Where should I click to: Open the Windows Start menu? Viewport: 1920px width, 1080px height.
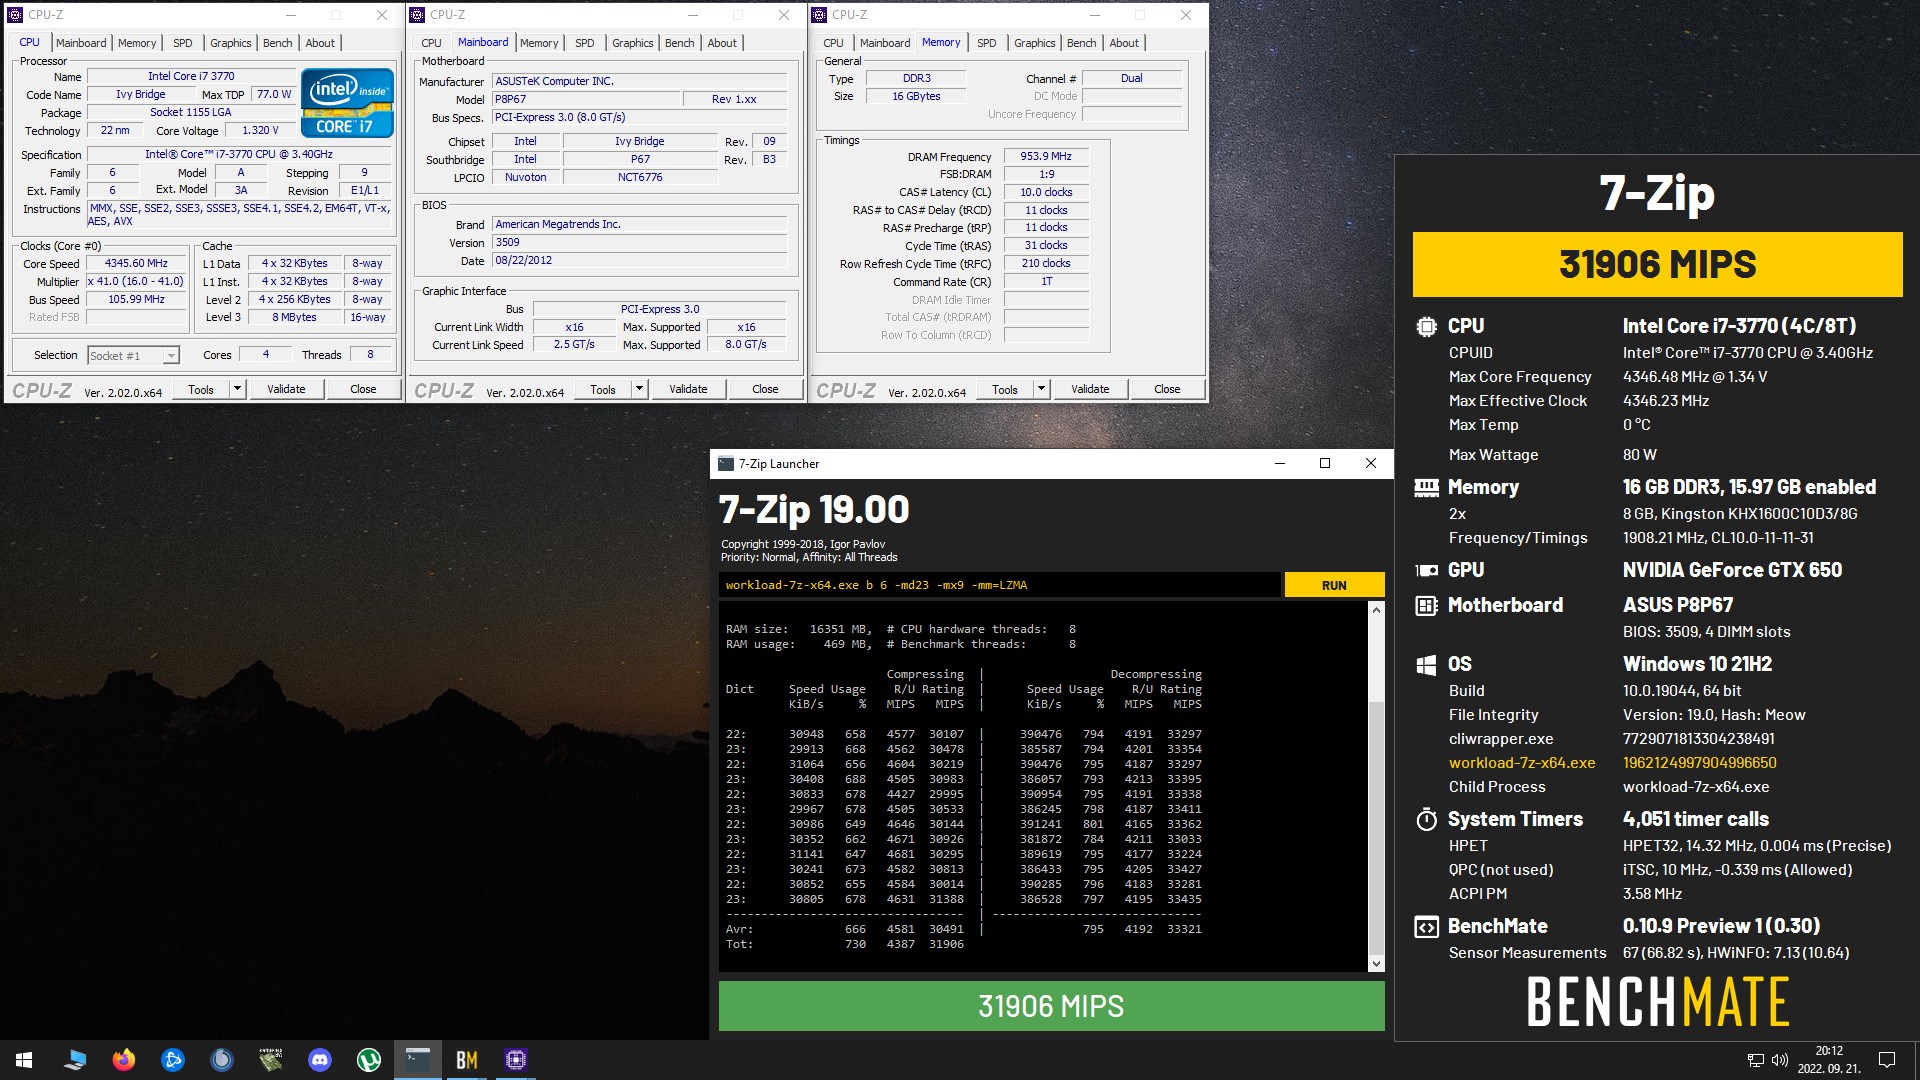[x=24, y=1060]
